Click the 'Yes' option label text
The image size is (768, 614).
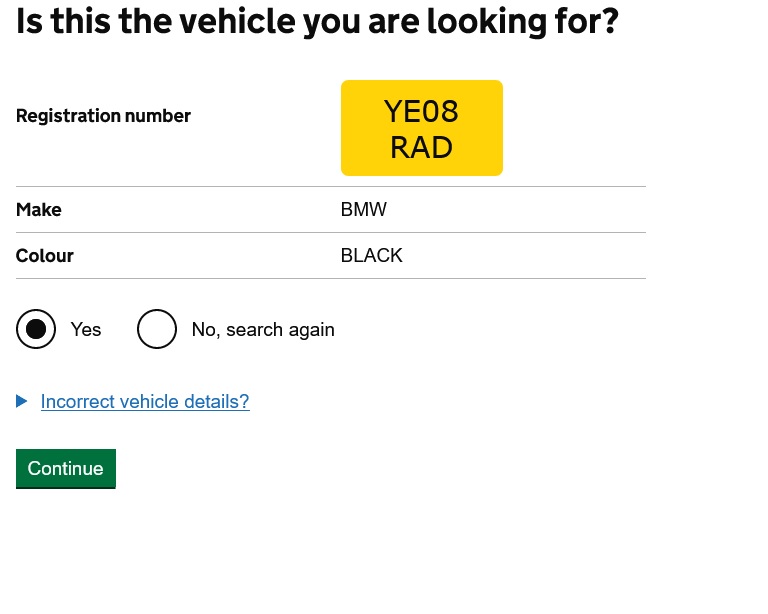(x=86, y=330)
